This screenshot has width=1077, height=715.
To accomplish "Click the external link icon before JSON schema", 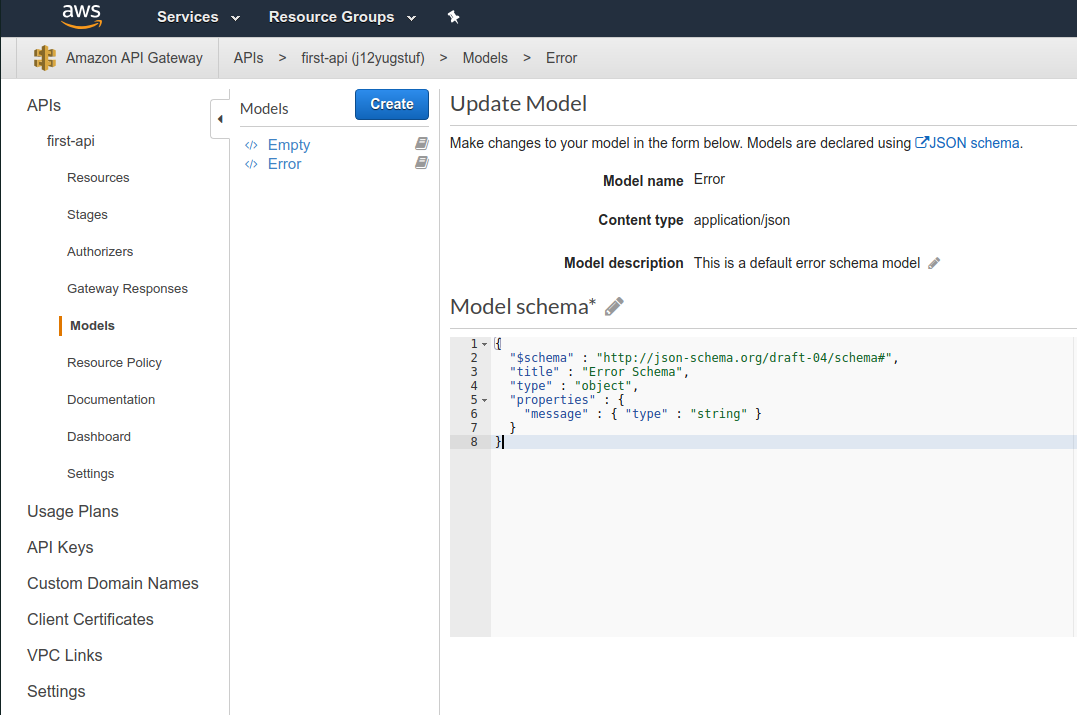I will [x=922, y=142].
